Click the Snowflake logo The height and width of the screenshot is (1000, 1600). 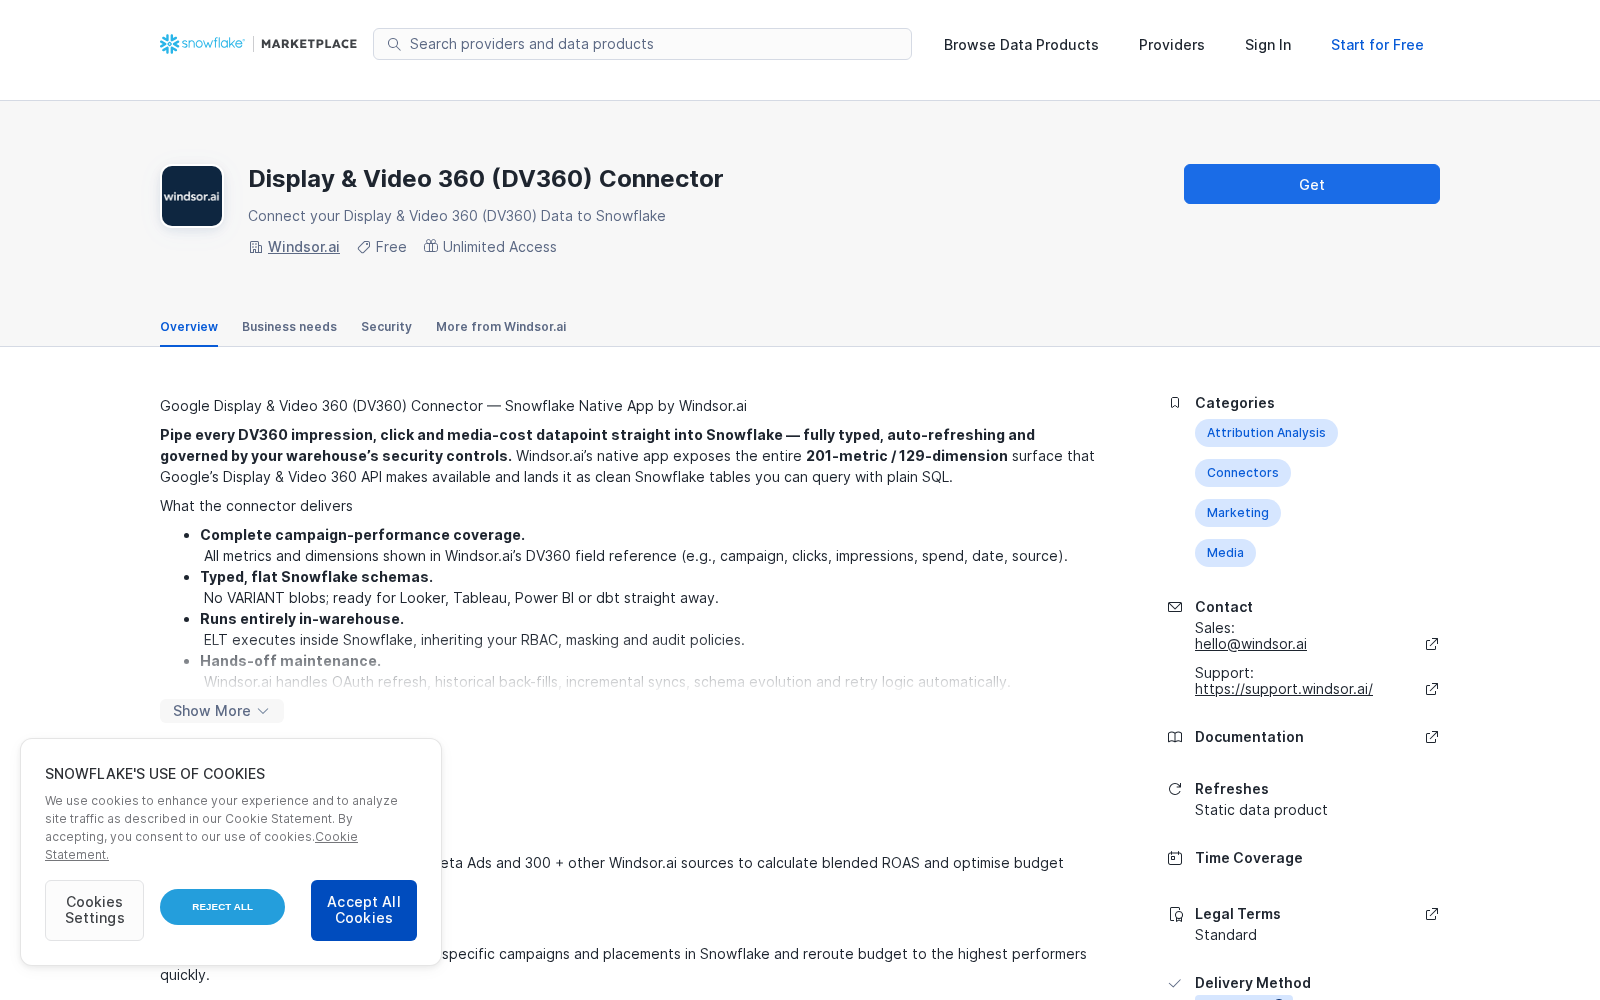click(202, 44)
